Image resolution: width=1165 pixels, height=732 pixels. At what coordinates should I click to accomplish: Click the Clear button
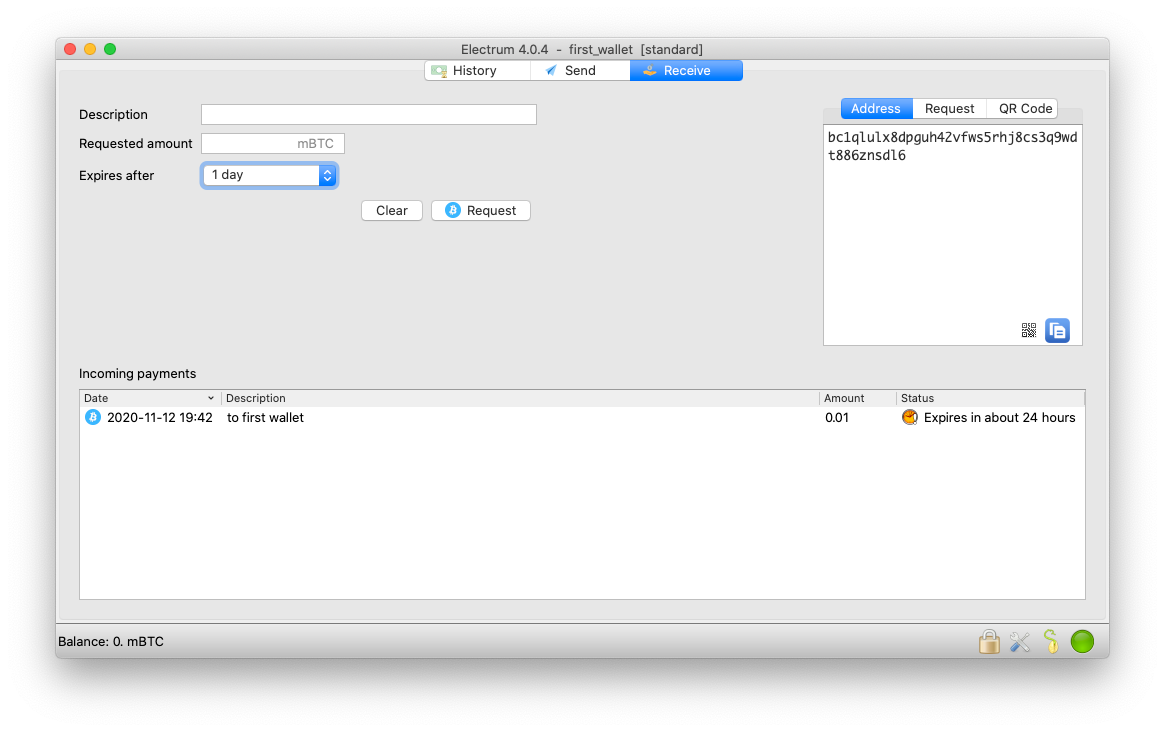pos(392,211)
